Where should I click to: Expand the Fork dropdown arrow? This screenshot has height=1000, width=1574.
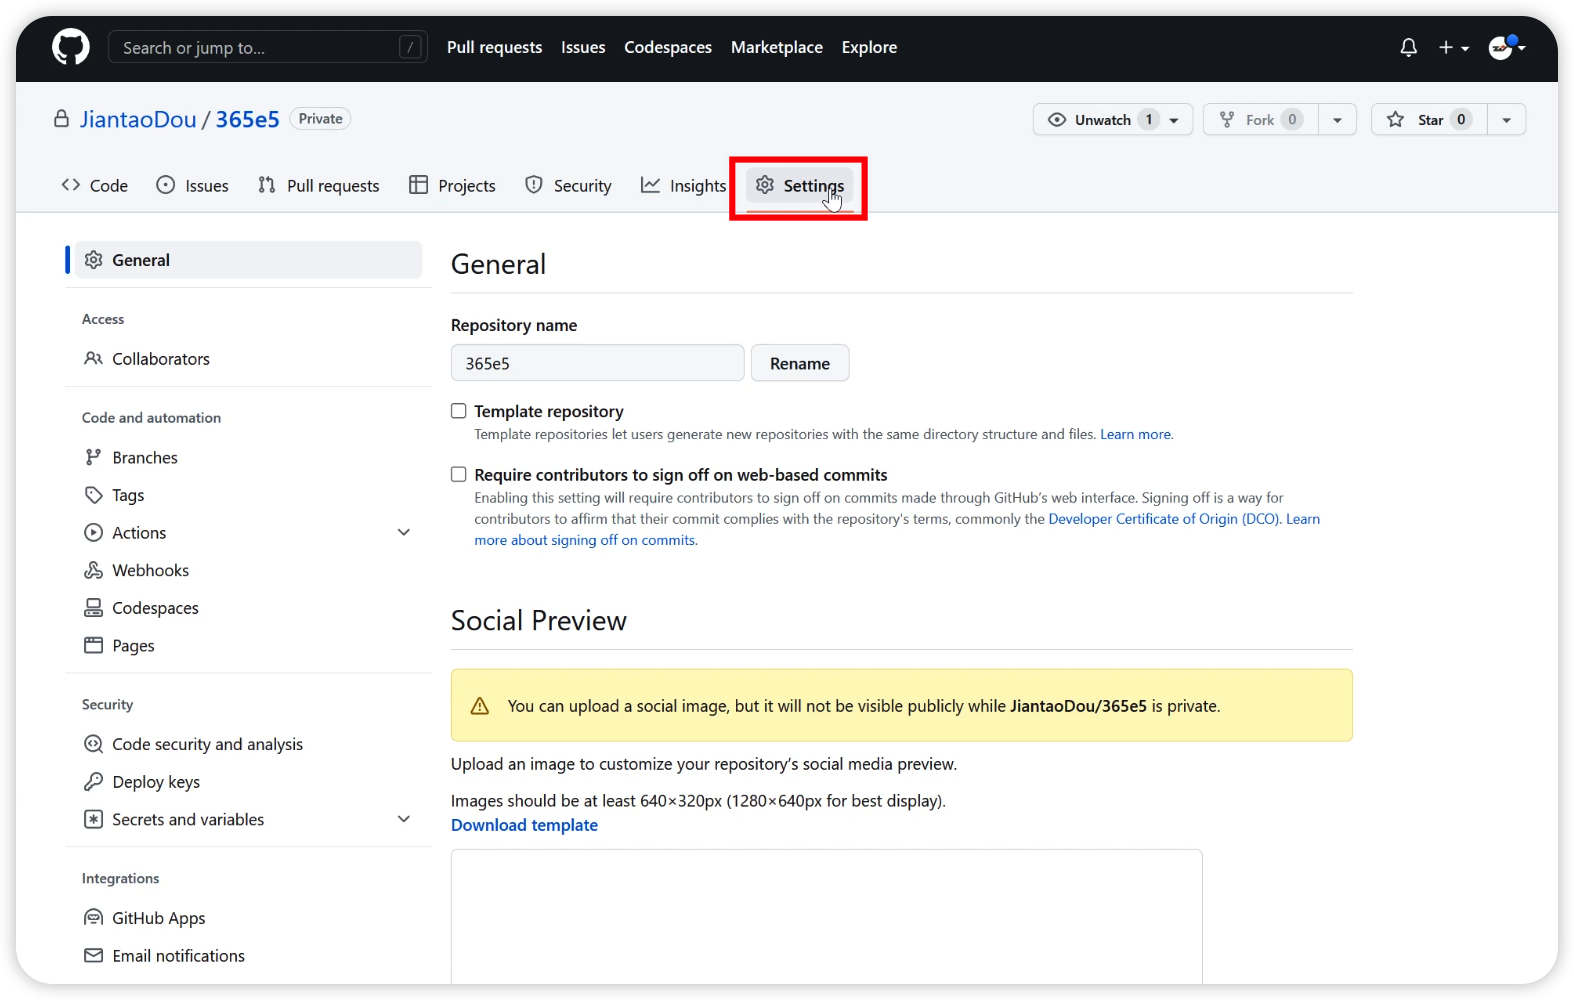point(1337,119)
